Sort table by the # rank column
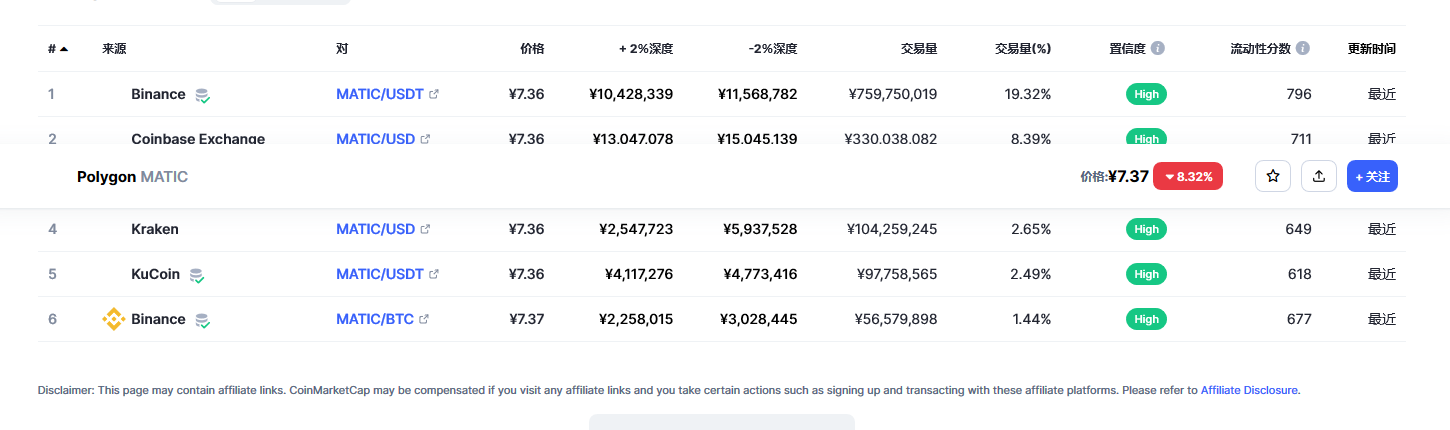Viewport: 1450px width, 430px height. click(x=57, y=48)
